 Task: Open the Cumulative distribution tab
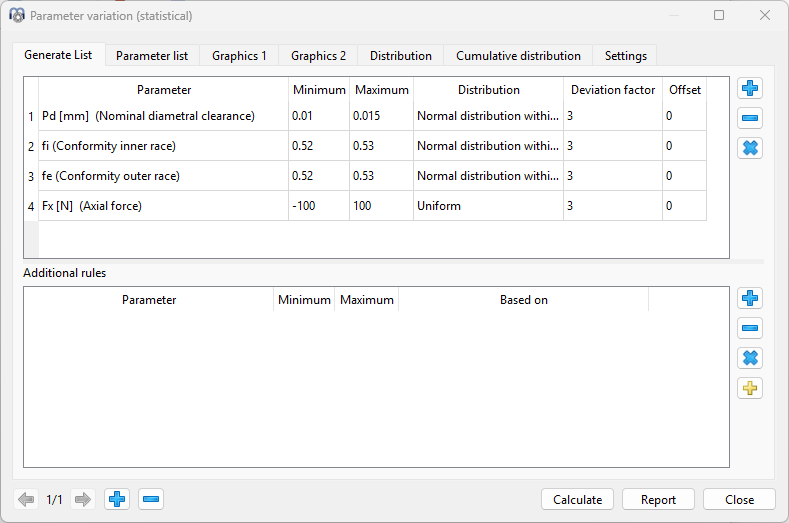(x=518, y=56)
